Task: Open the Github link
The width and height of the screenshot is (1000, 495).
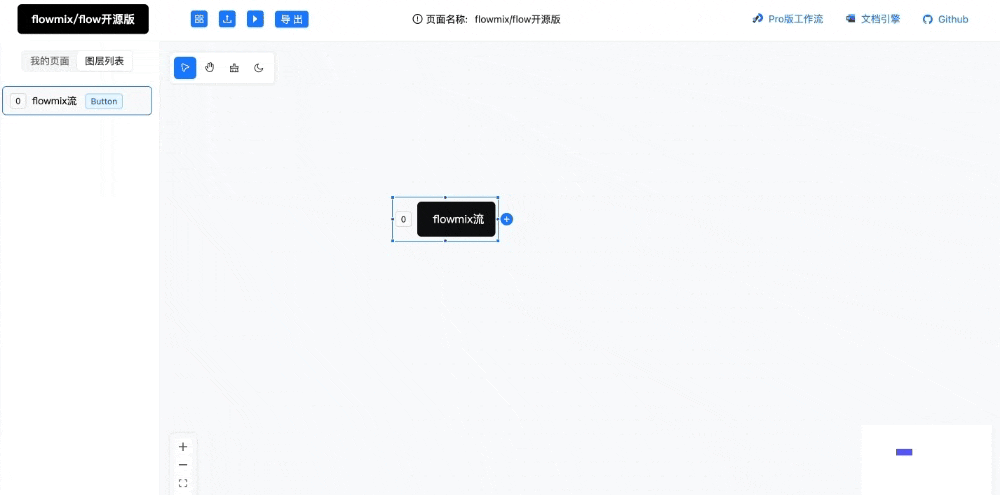Action: click(946, 19)
